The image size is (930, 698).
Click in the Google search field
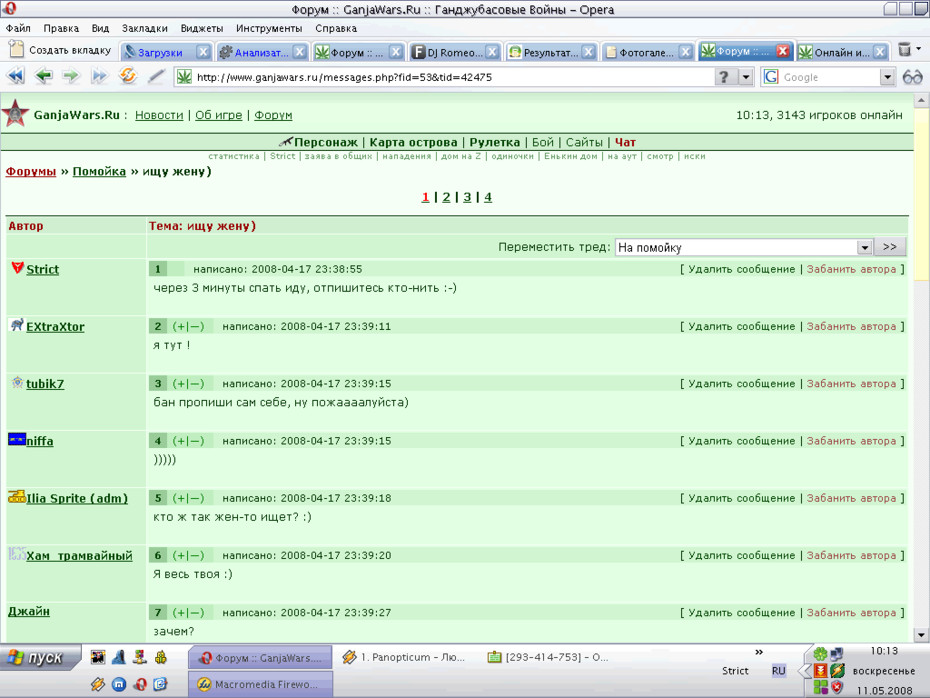click(x=829, y=77)
